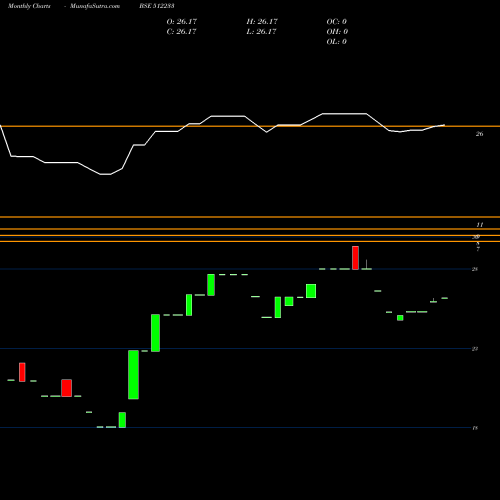500x500 pixels.
Task: Click the "Monthly Charts" title text
Action: pos(29,6)
